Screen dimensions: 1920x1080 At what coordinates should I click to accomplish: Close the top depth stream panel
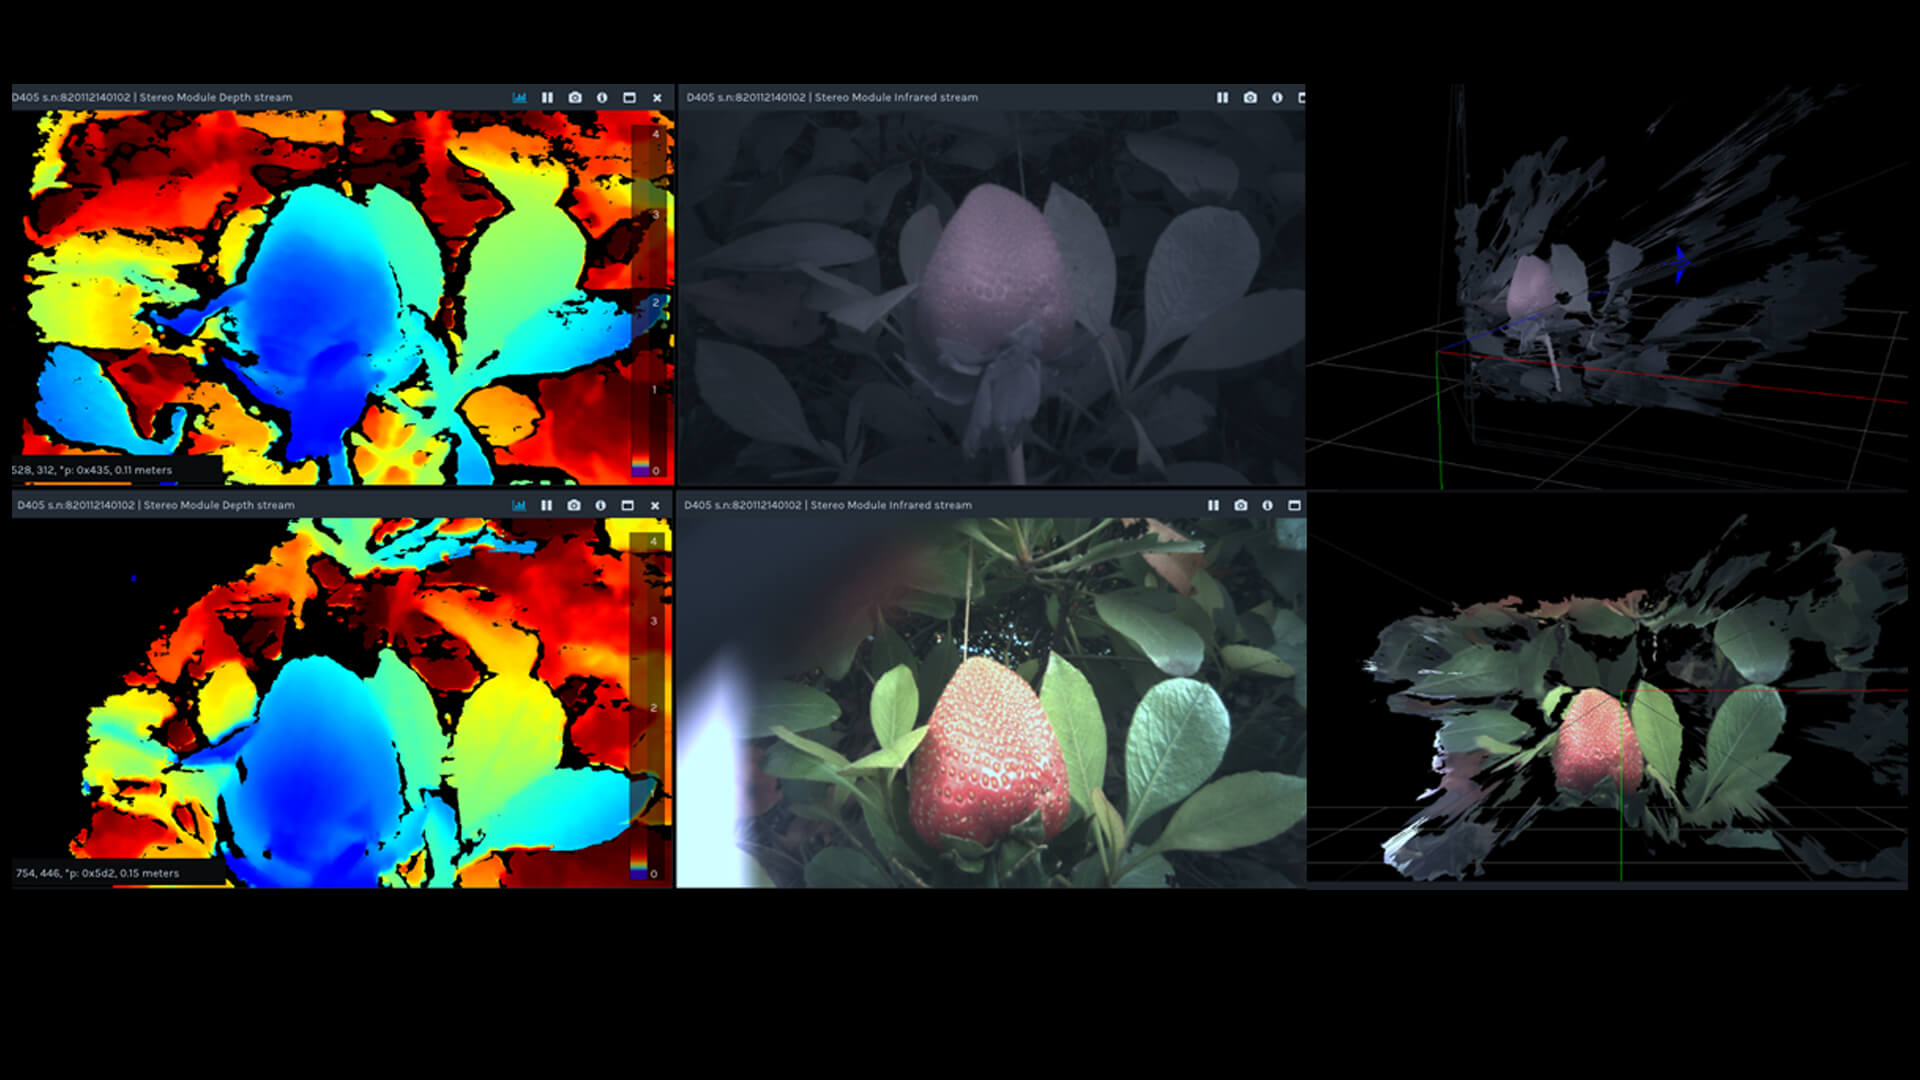(x=657, y=97)
